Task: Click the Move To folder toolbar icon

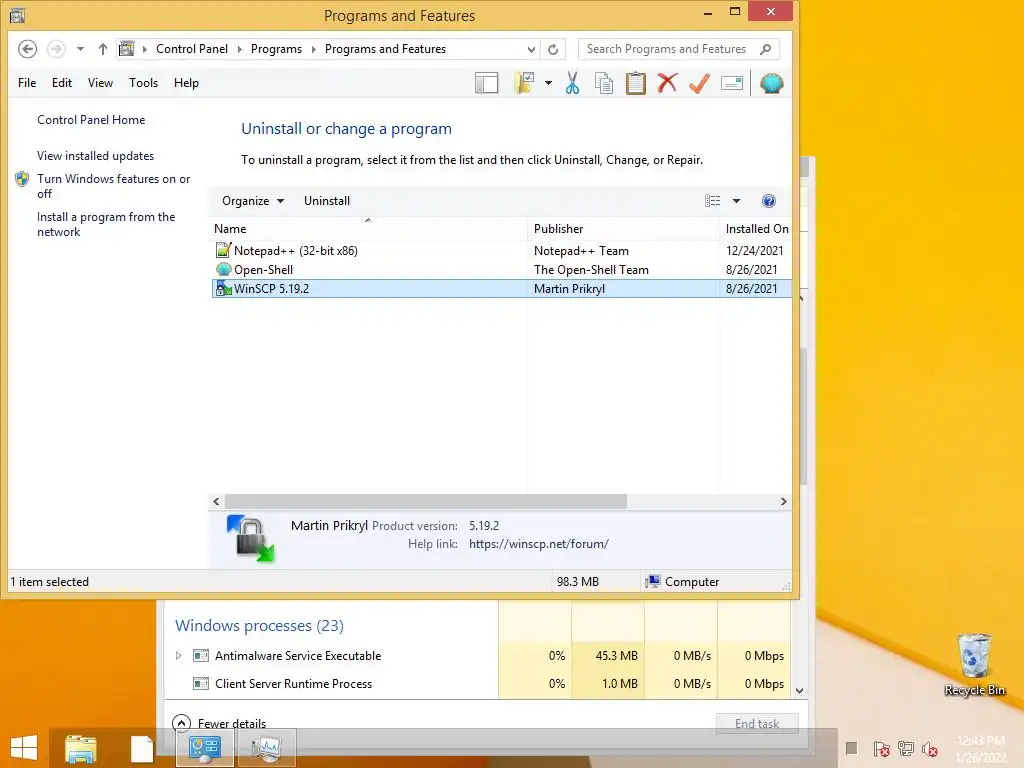Action: [525, 83]
